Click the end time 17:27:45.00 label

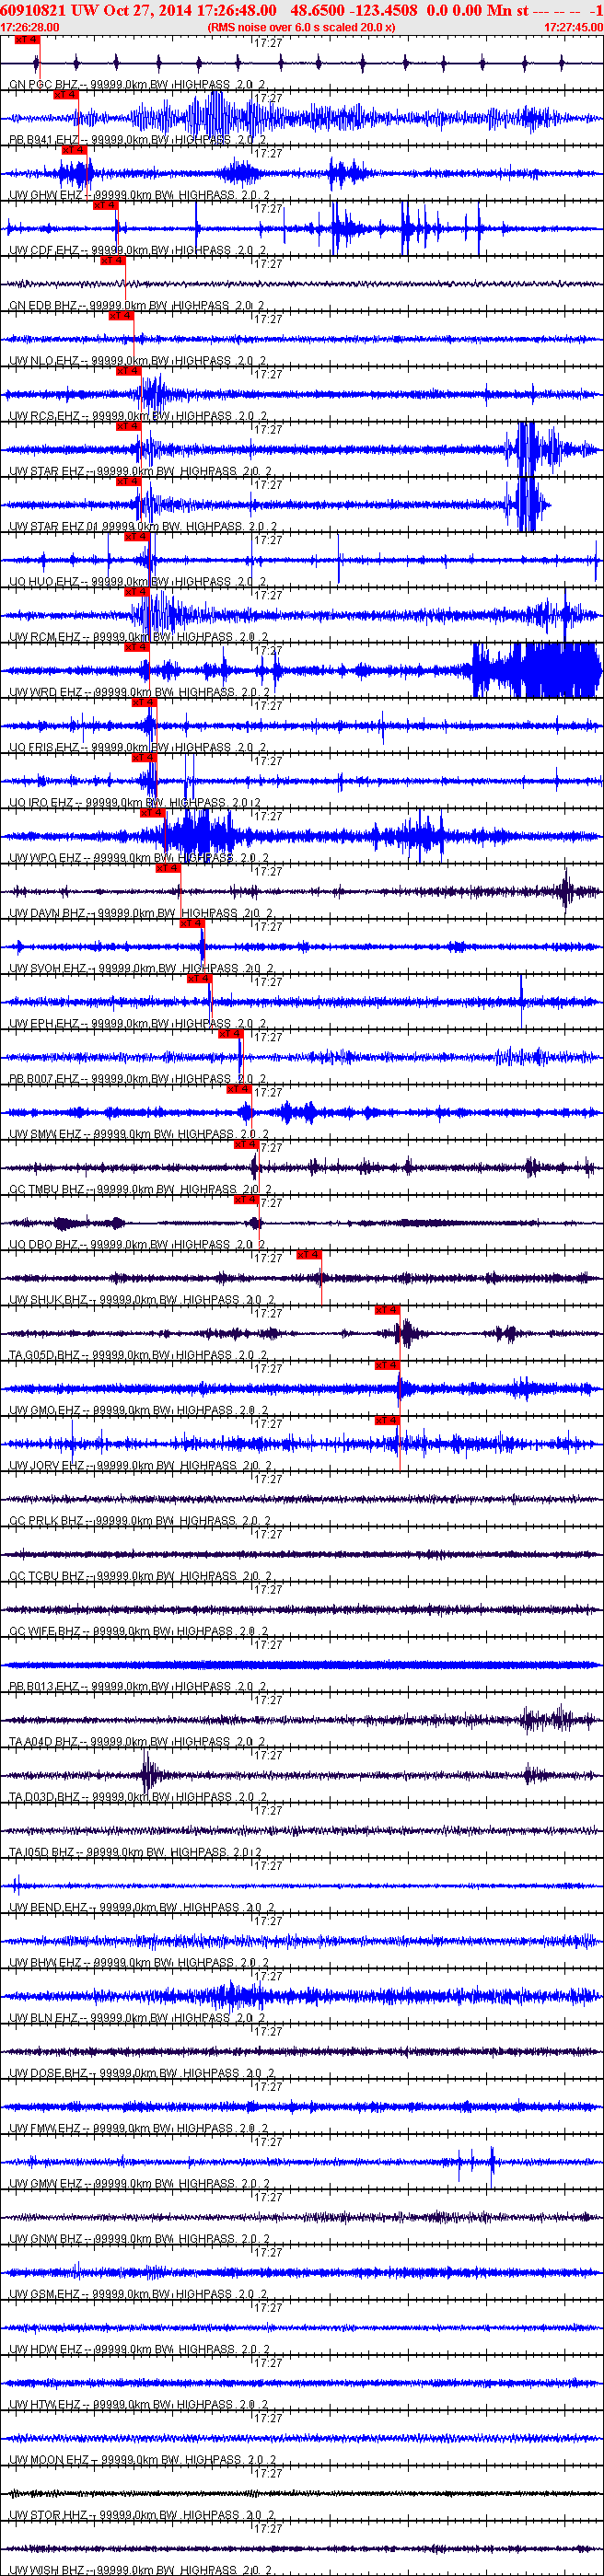pos(574,27)
